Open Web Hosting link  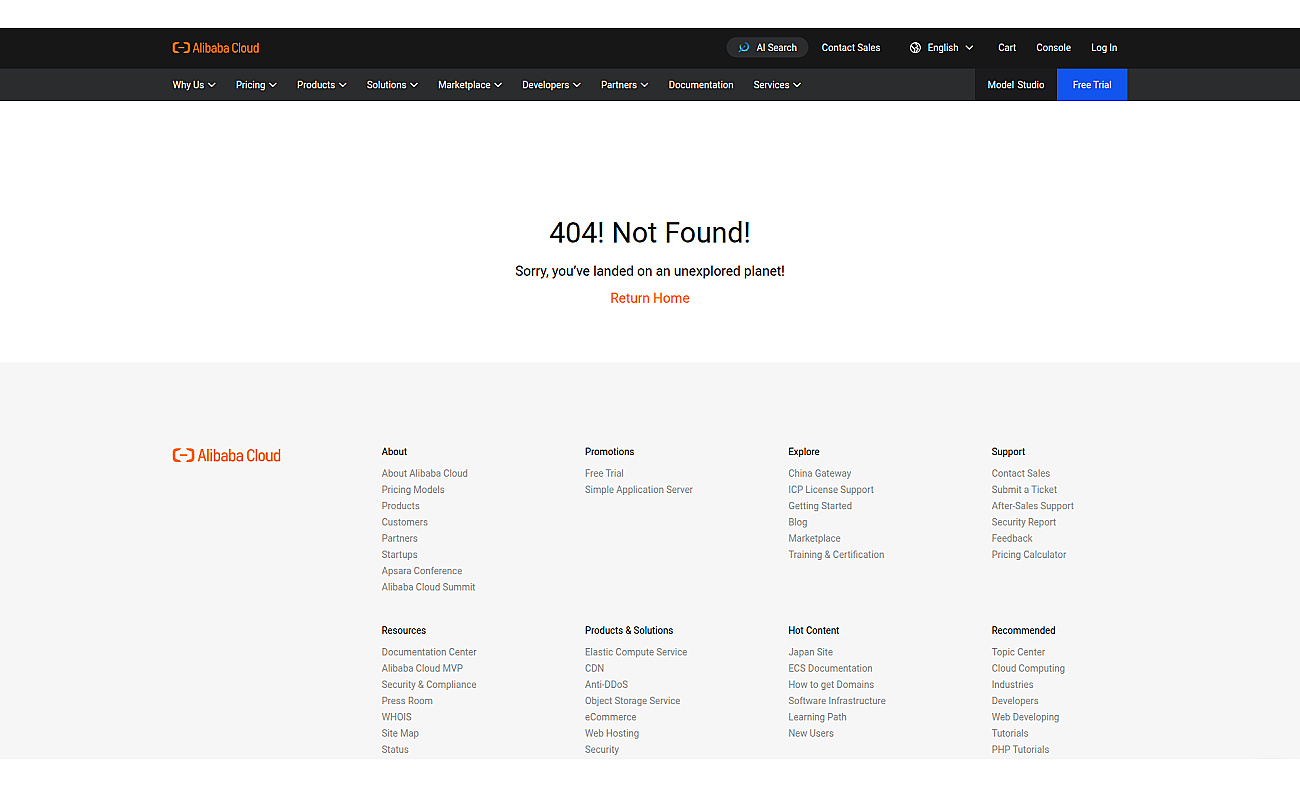pyautogui.click(x=612, y=733)
